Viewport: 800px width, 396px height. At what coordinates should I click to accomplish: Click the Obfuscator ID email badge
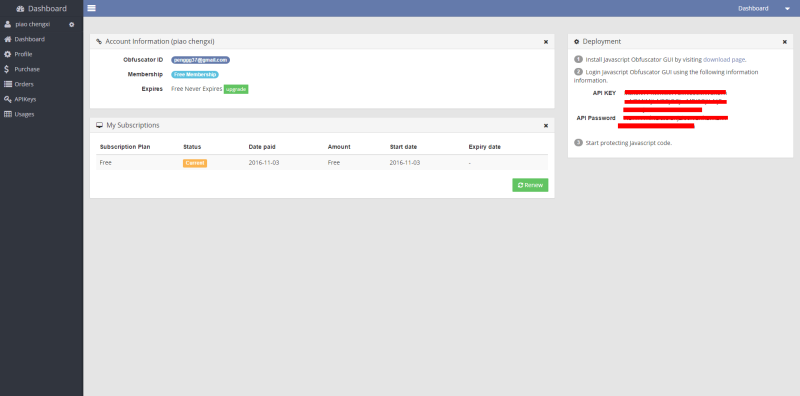click(201, 60)
